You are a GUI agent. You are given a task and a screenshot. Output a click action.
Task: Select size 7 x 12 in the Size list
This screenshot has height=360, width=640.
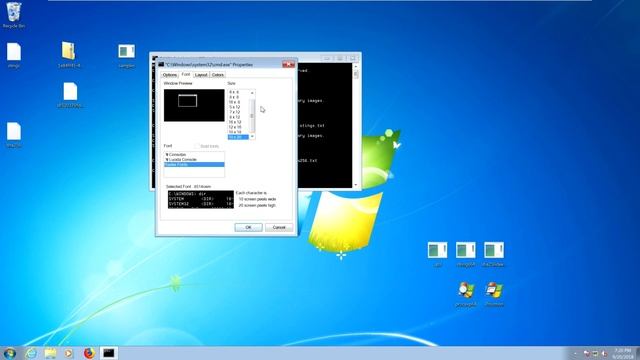(238, 112)
